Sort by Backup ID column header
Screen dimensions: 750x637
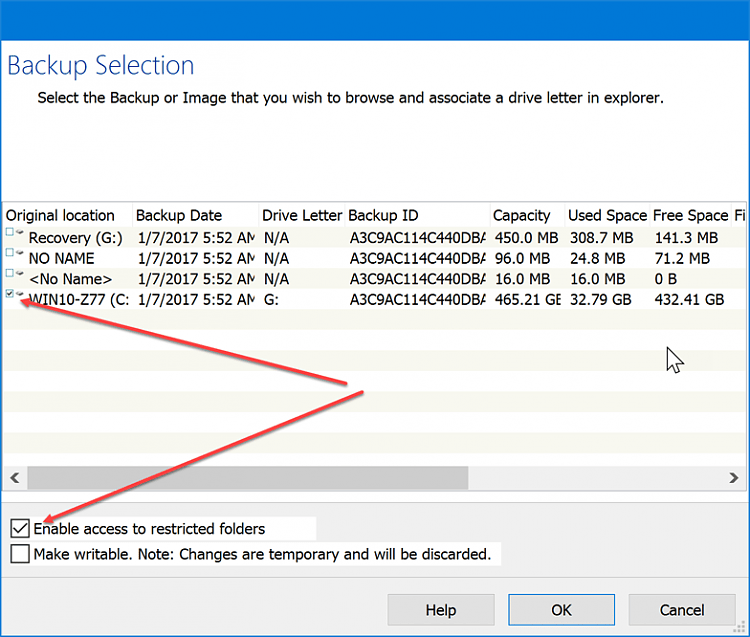(417, 215)
